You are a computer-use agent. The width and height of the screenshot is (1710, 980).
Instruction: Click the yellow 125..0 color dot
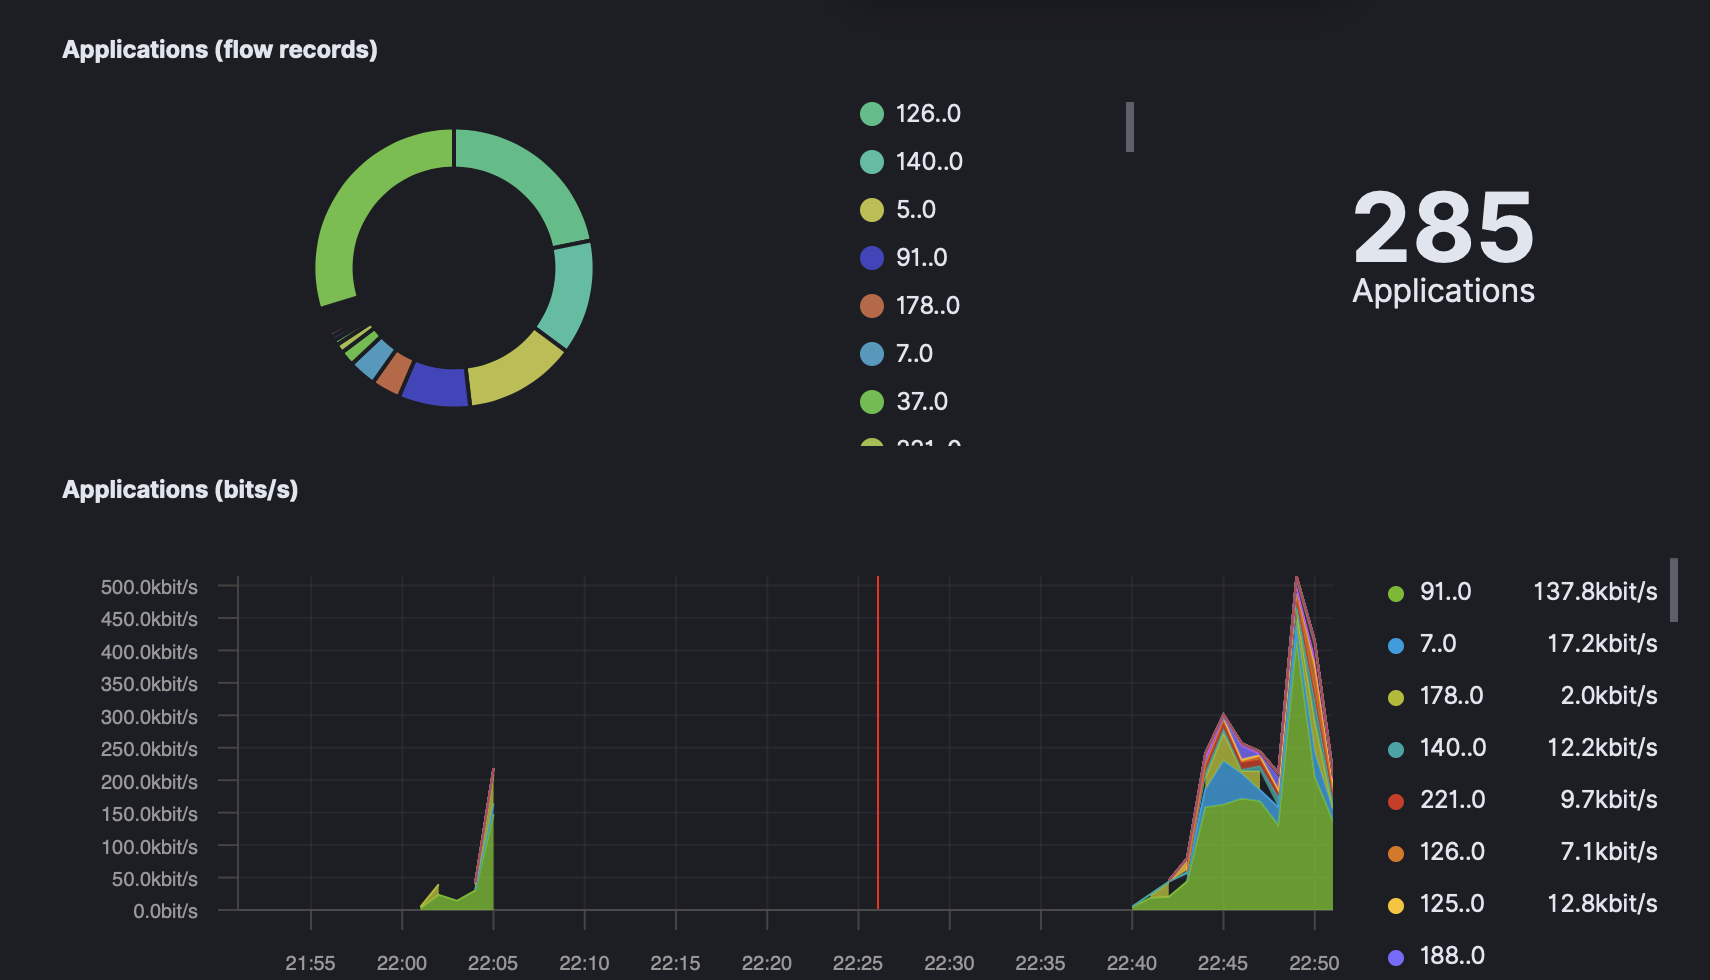[1396, 903]
